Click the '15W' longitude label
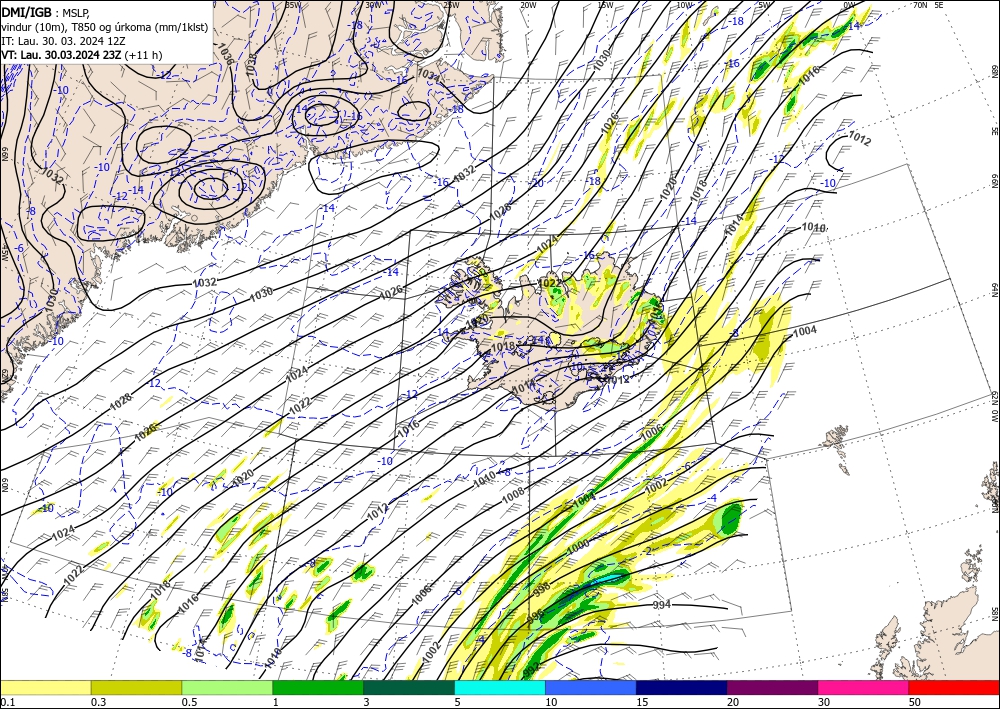Image resolution: width=1000 pixels, height=709 pixels. coord(606,5)
